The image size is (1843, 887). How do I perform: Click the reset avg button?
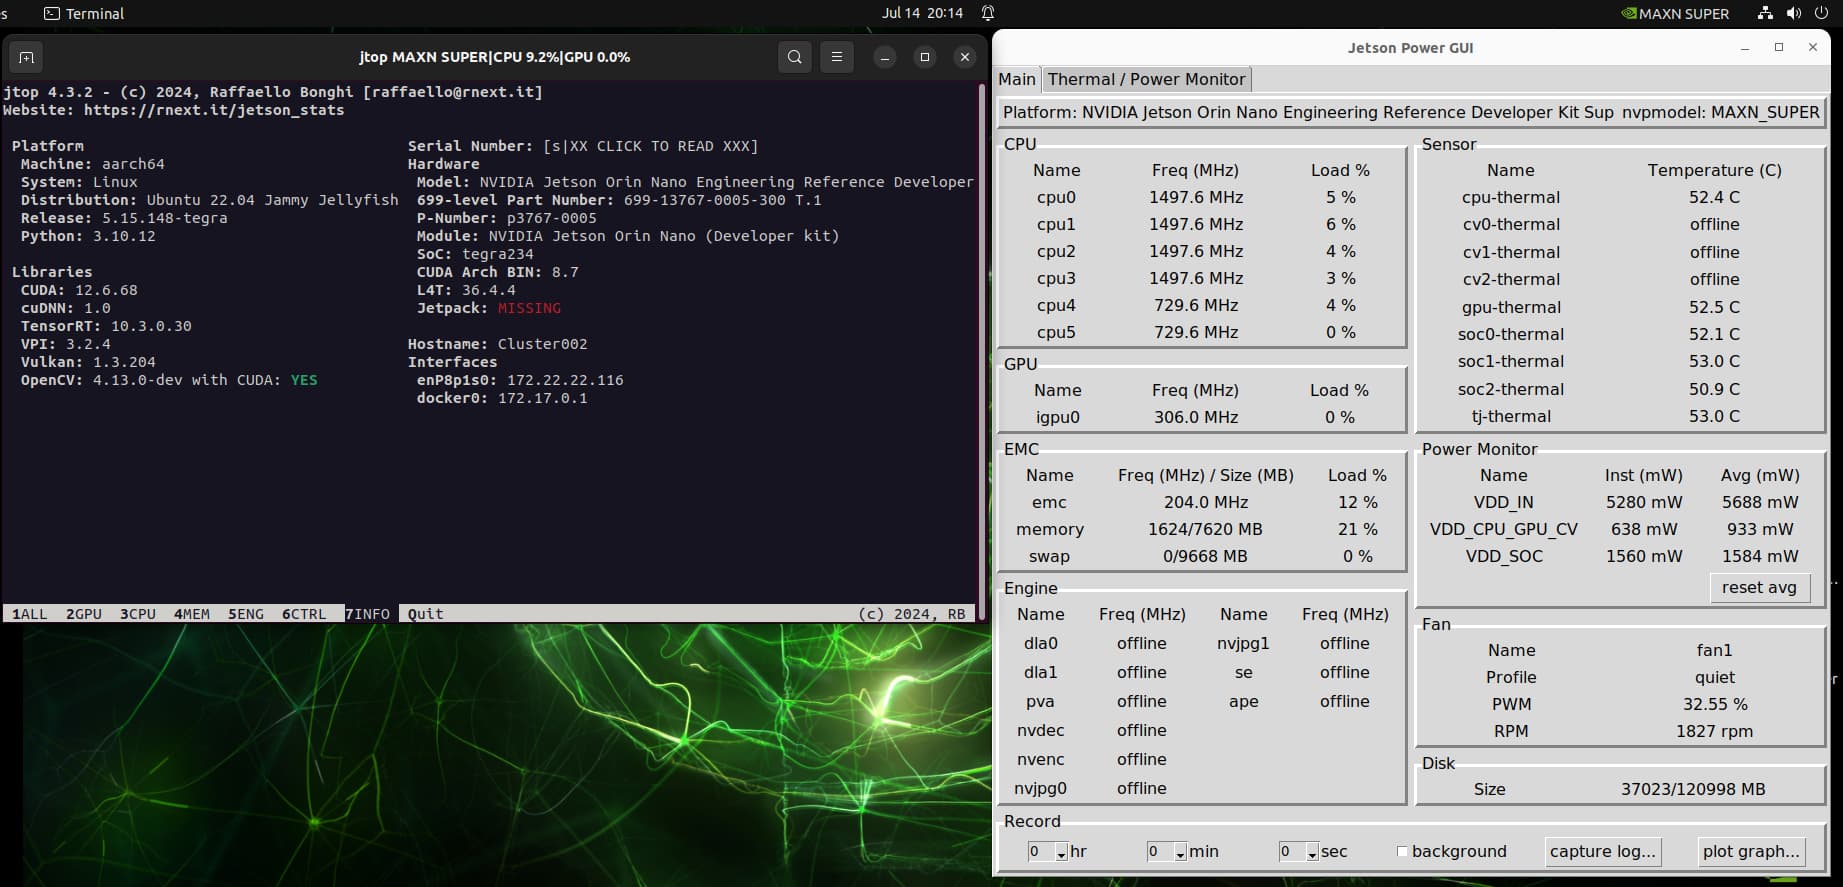pos(1759,588)
